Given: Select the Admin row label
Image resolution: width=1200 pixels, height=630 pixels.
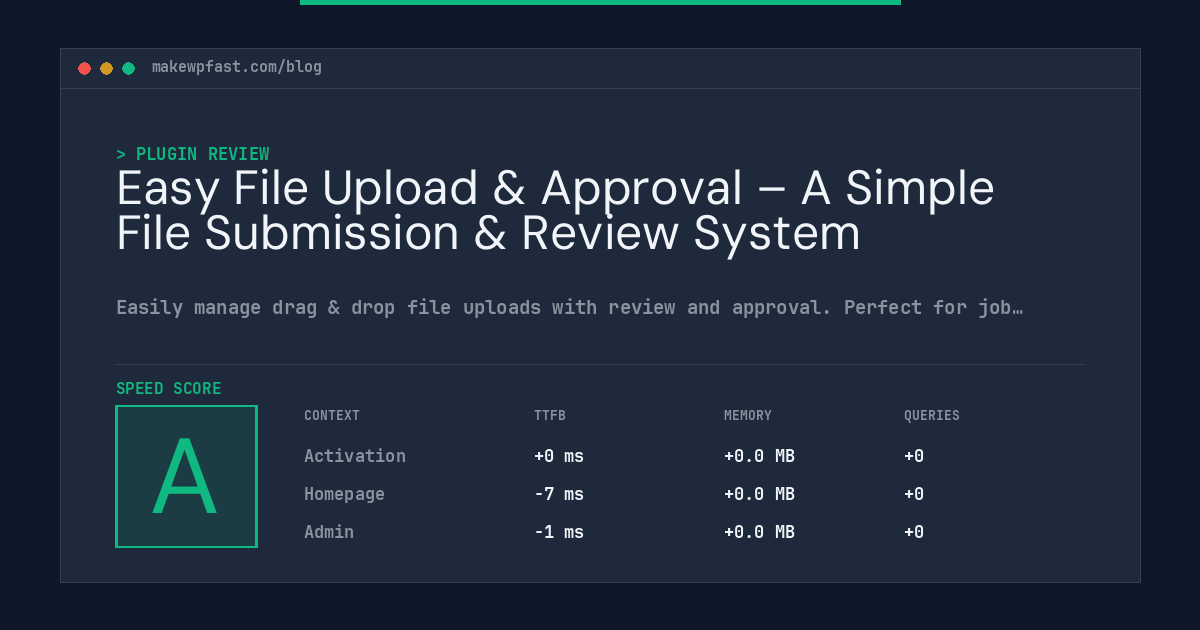Looking at the screenshot, I should 329,532.
